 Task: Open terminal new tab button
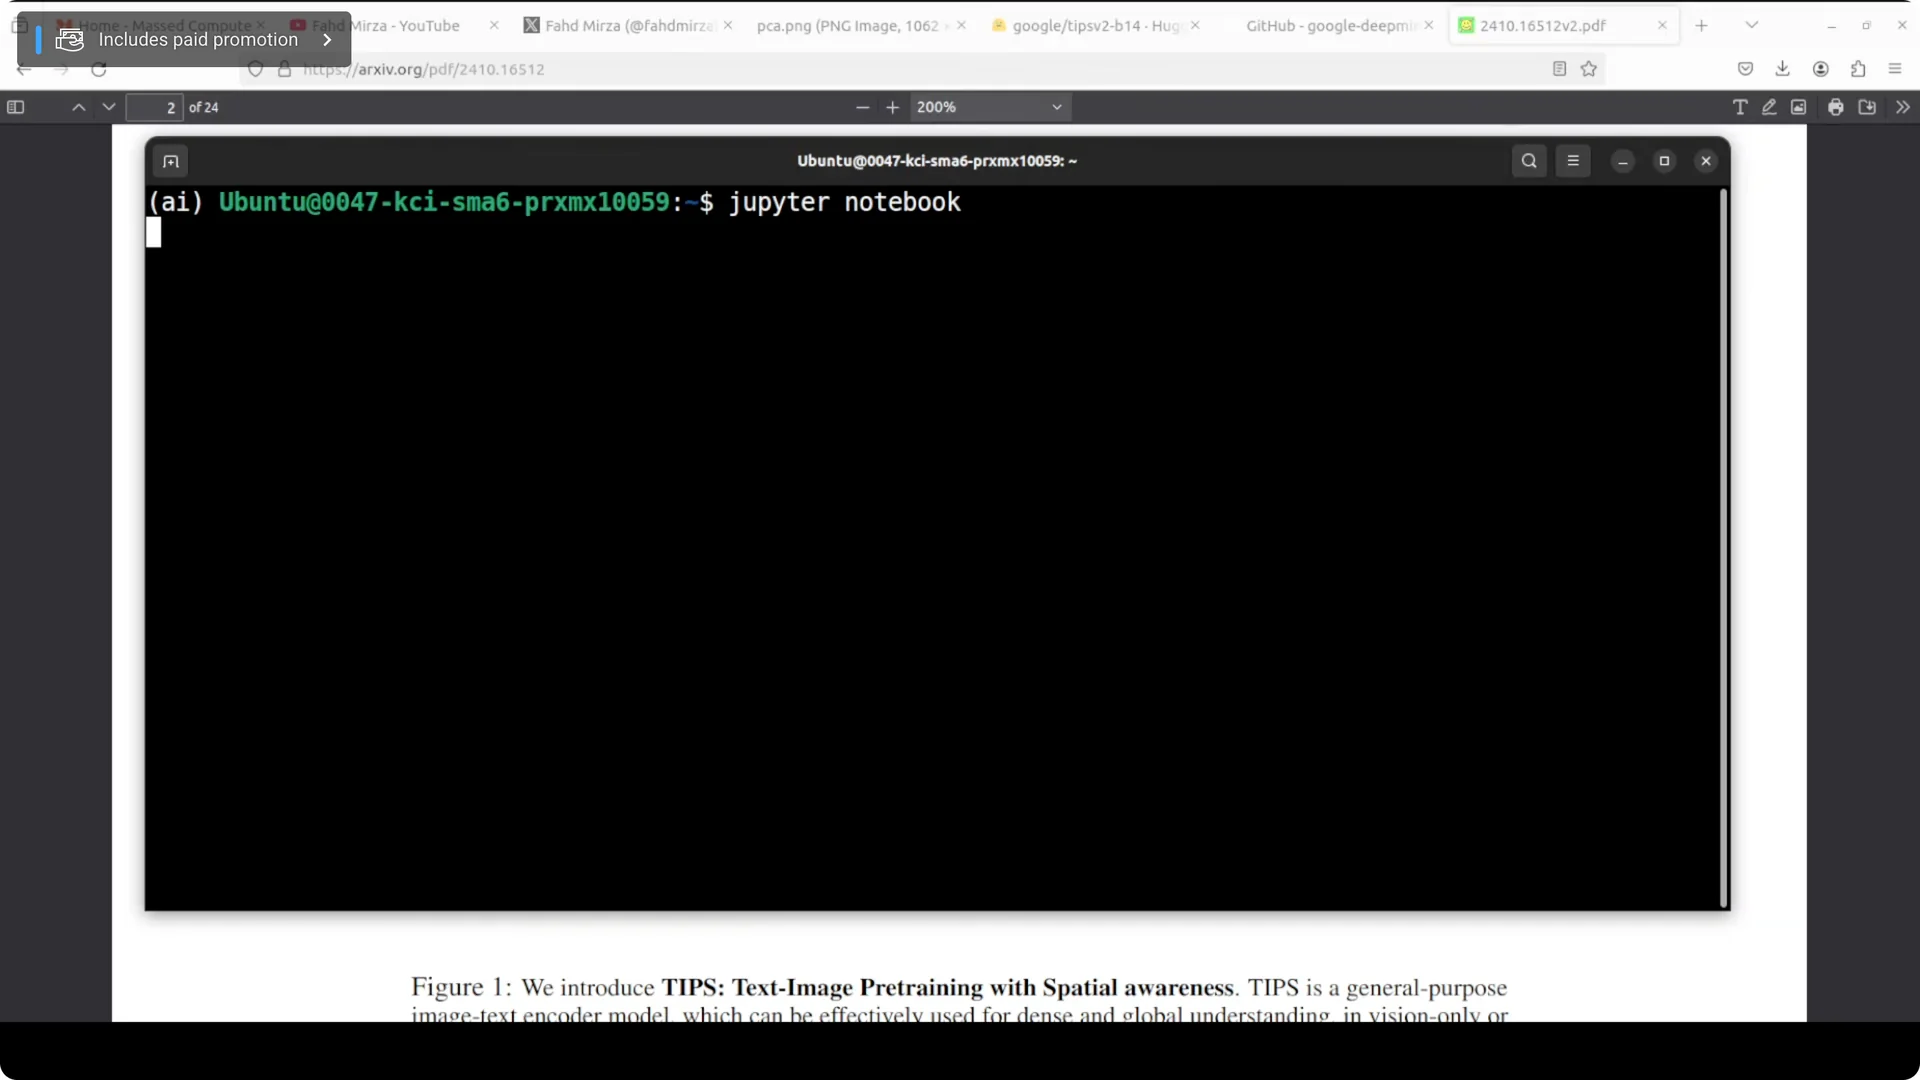171,161
